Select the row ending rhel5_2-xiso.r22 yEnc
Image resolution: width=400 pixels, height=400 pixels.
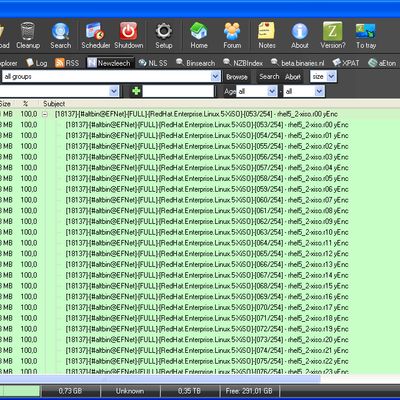(200, 361)
